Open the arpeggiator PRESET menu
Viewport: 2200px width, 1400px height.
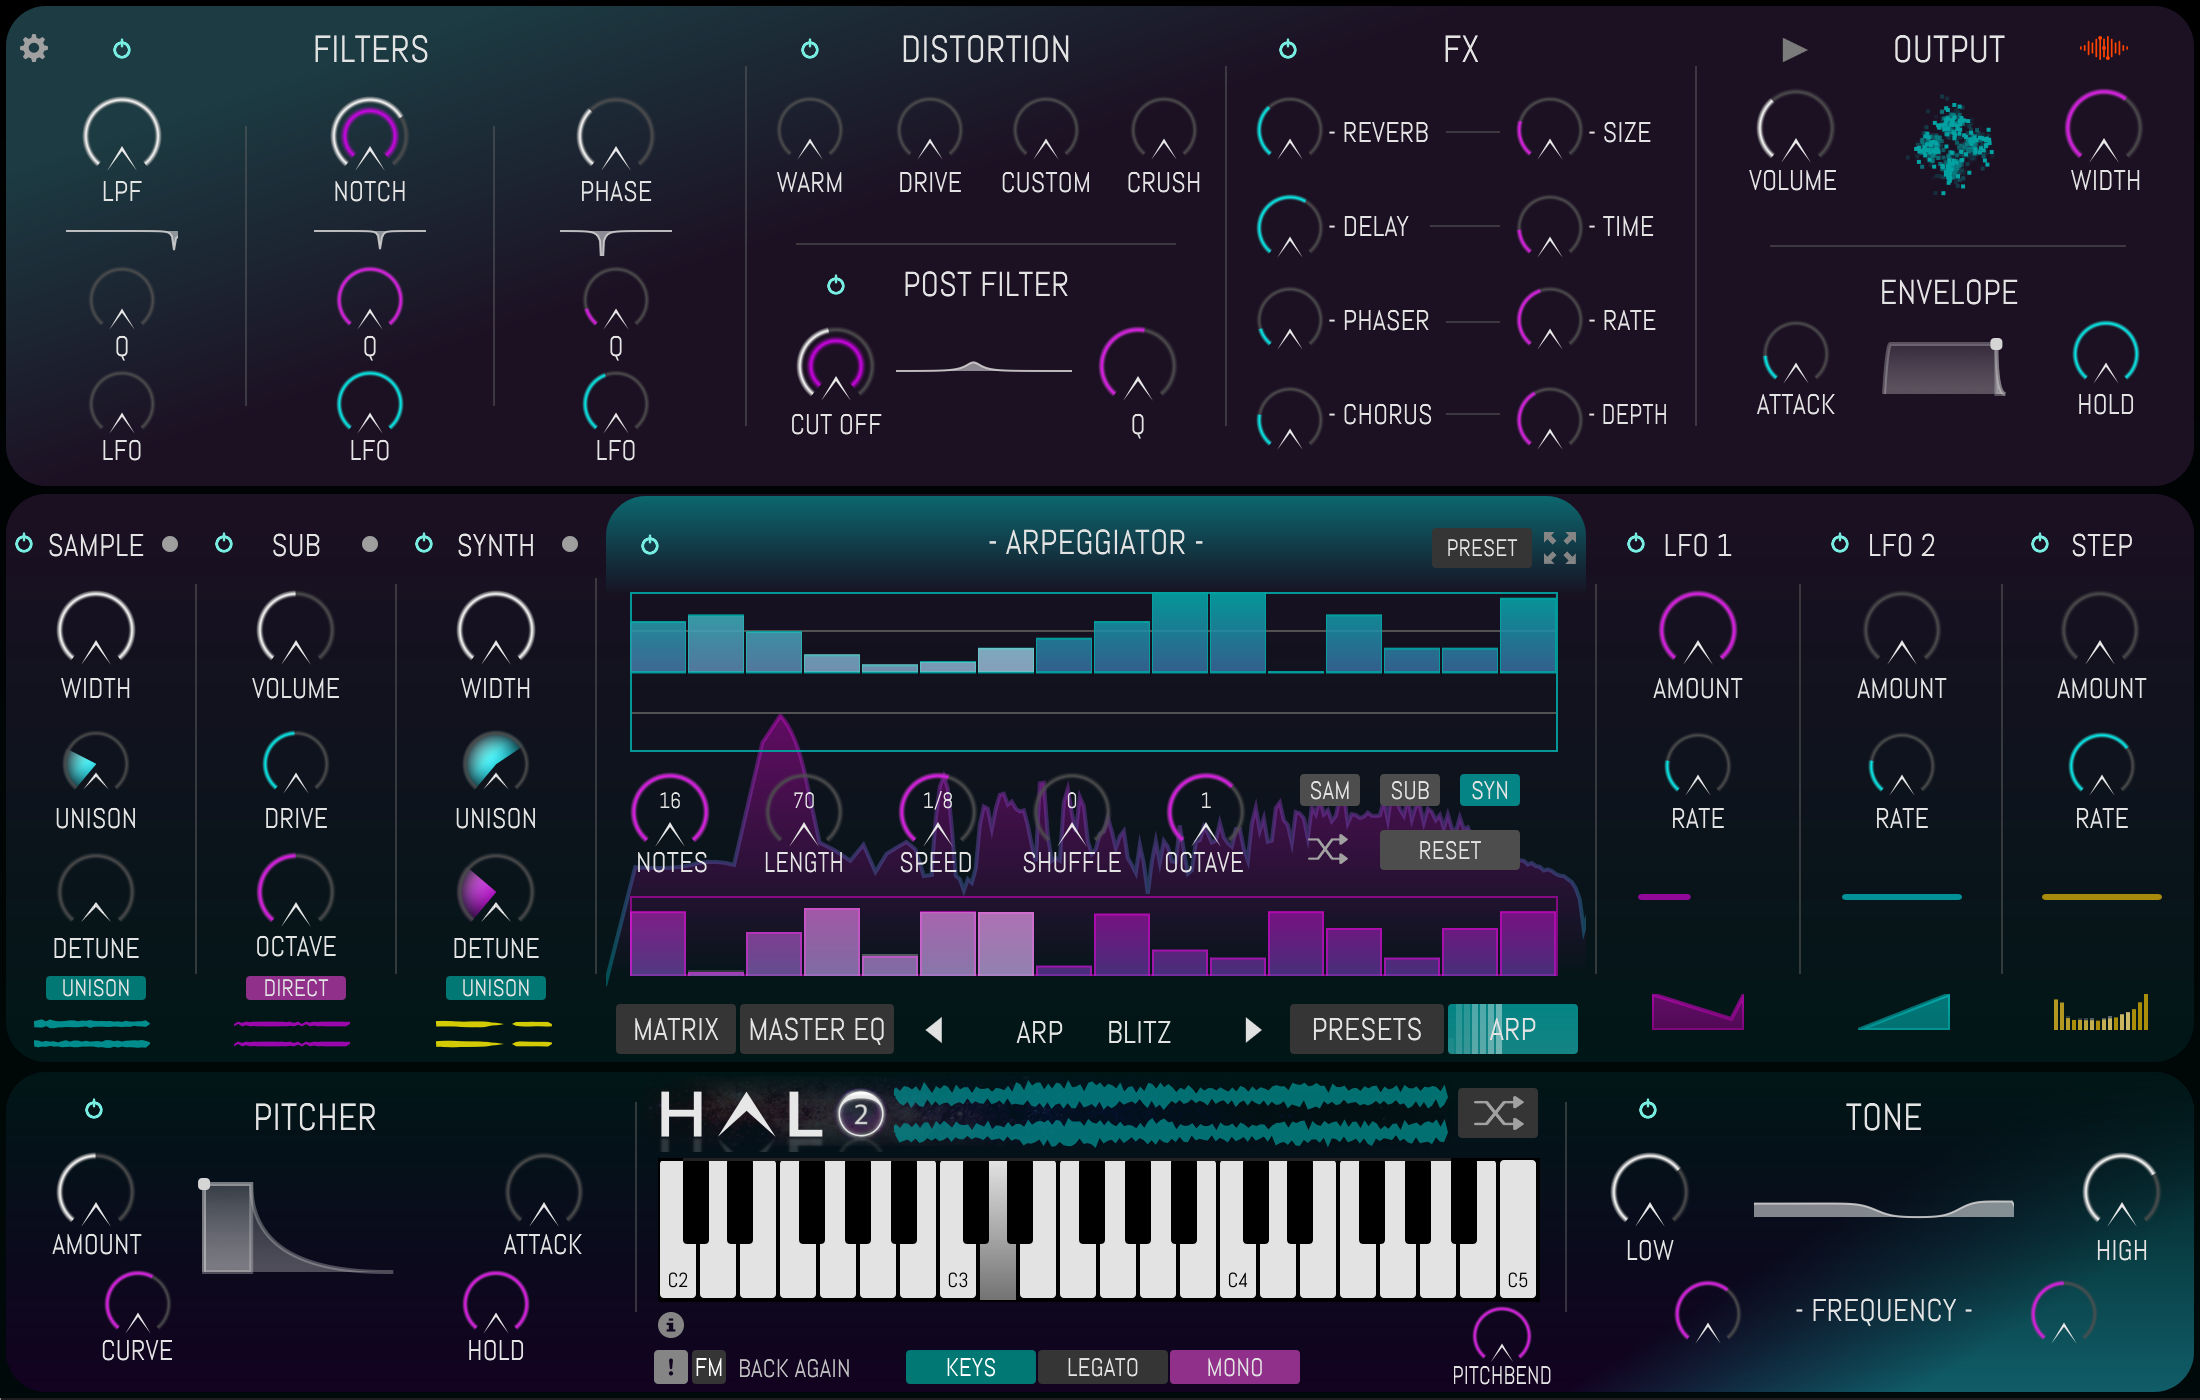coord(1481,548)
